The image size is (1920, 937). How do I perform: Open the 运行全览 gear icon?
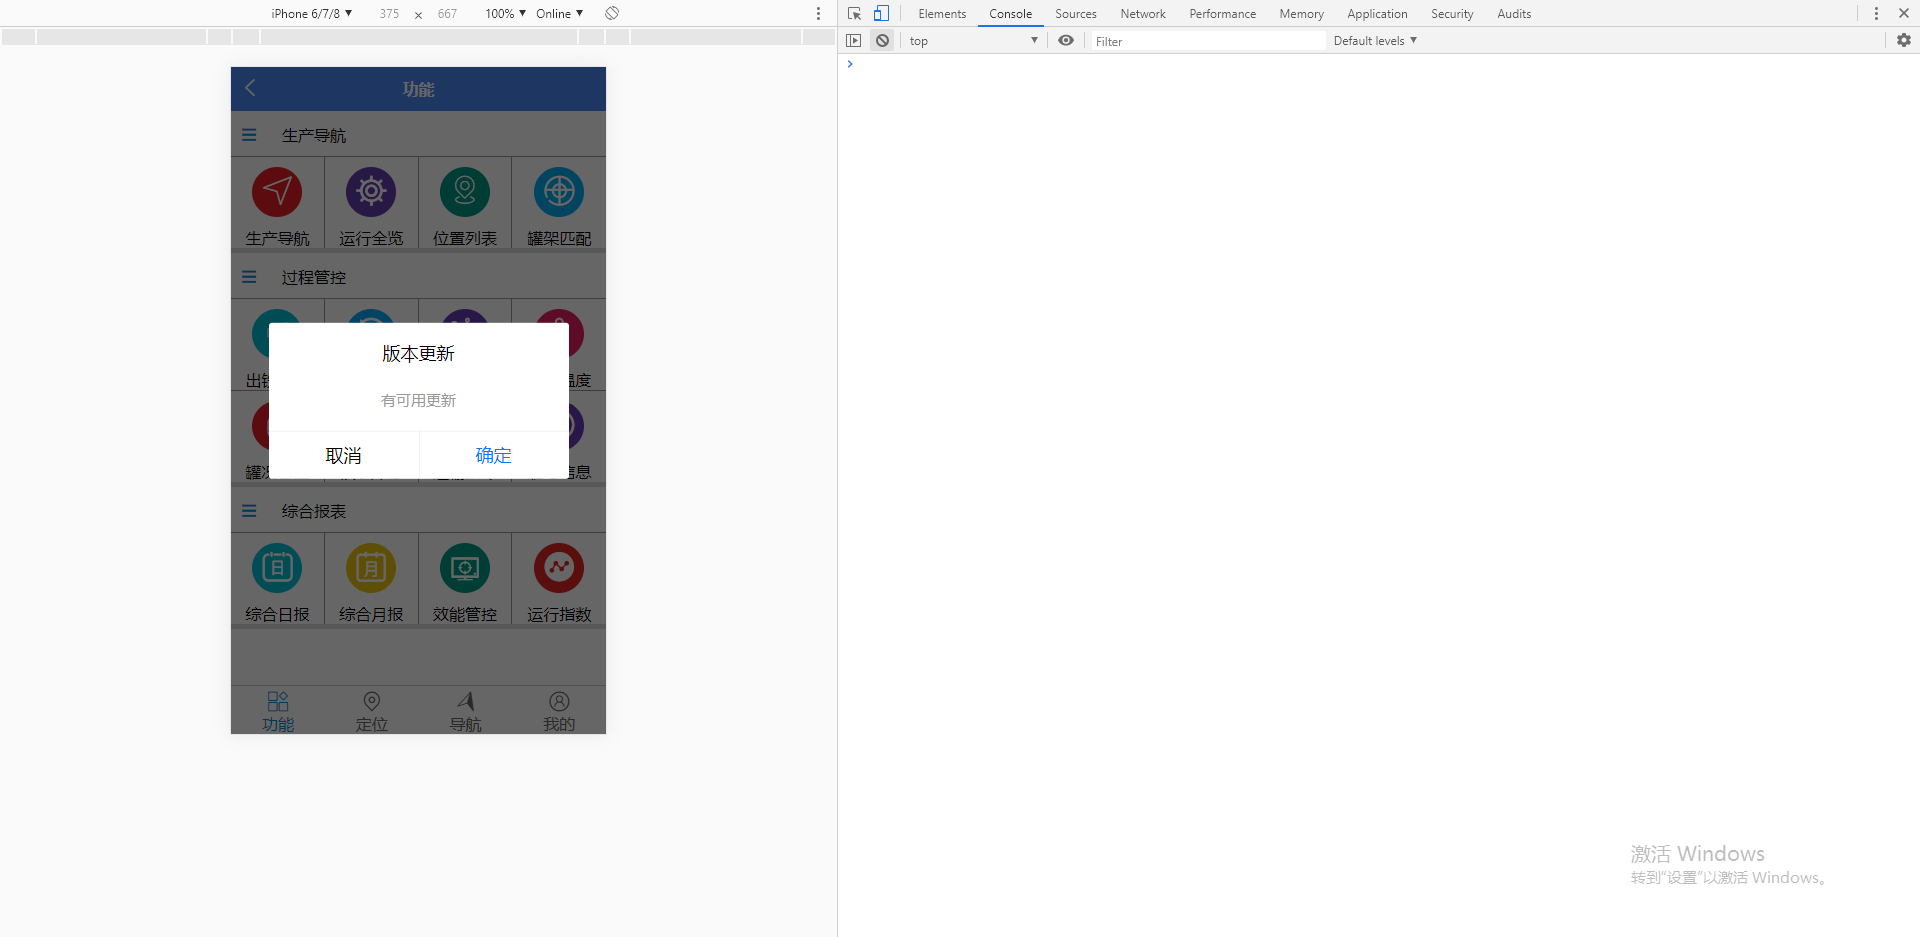coord(371,192)
